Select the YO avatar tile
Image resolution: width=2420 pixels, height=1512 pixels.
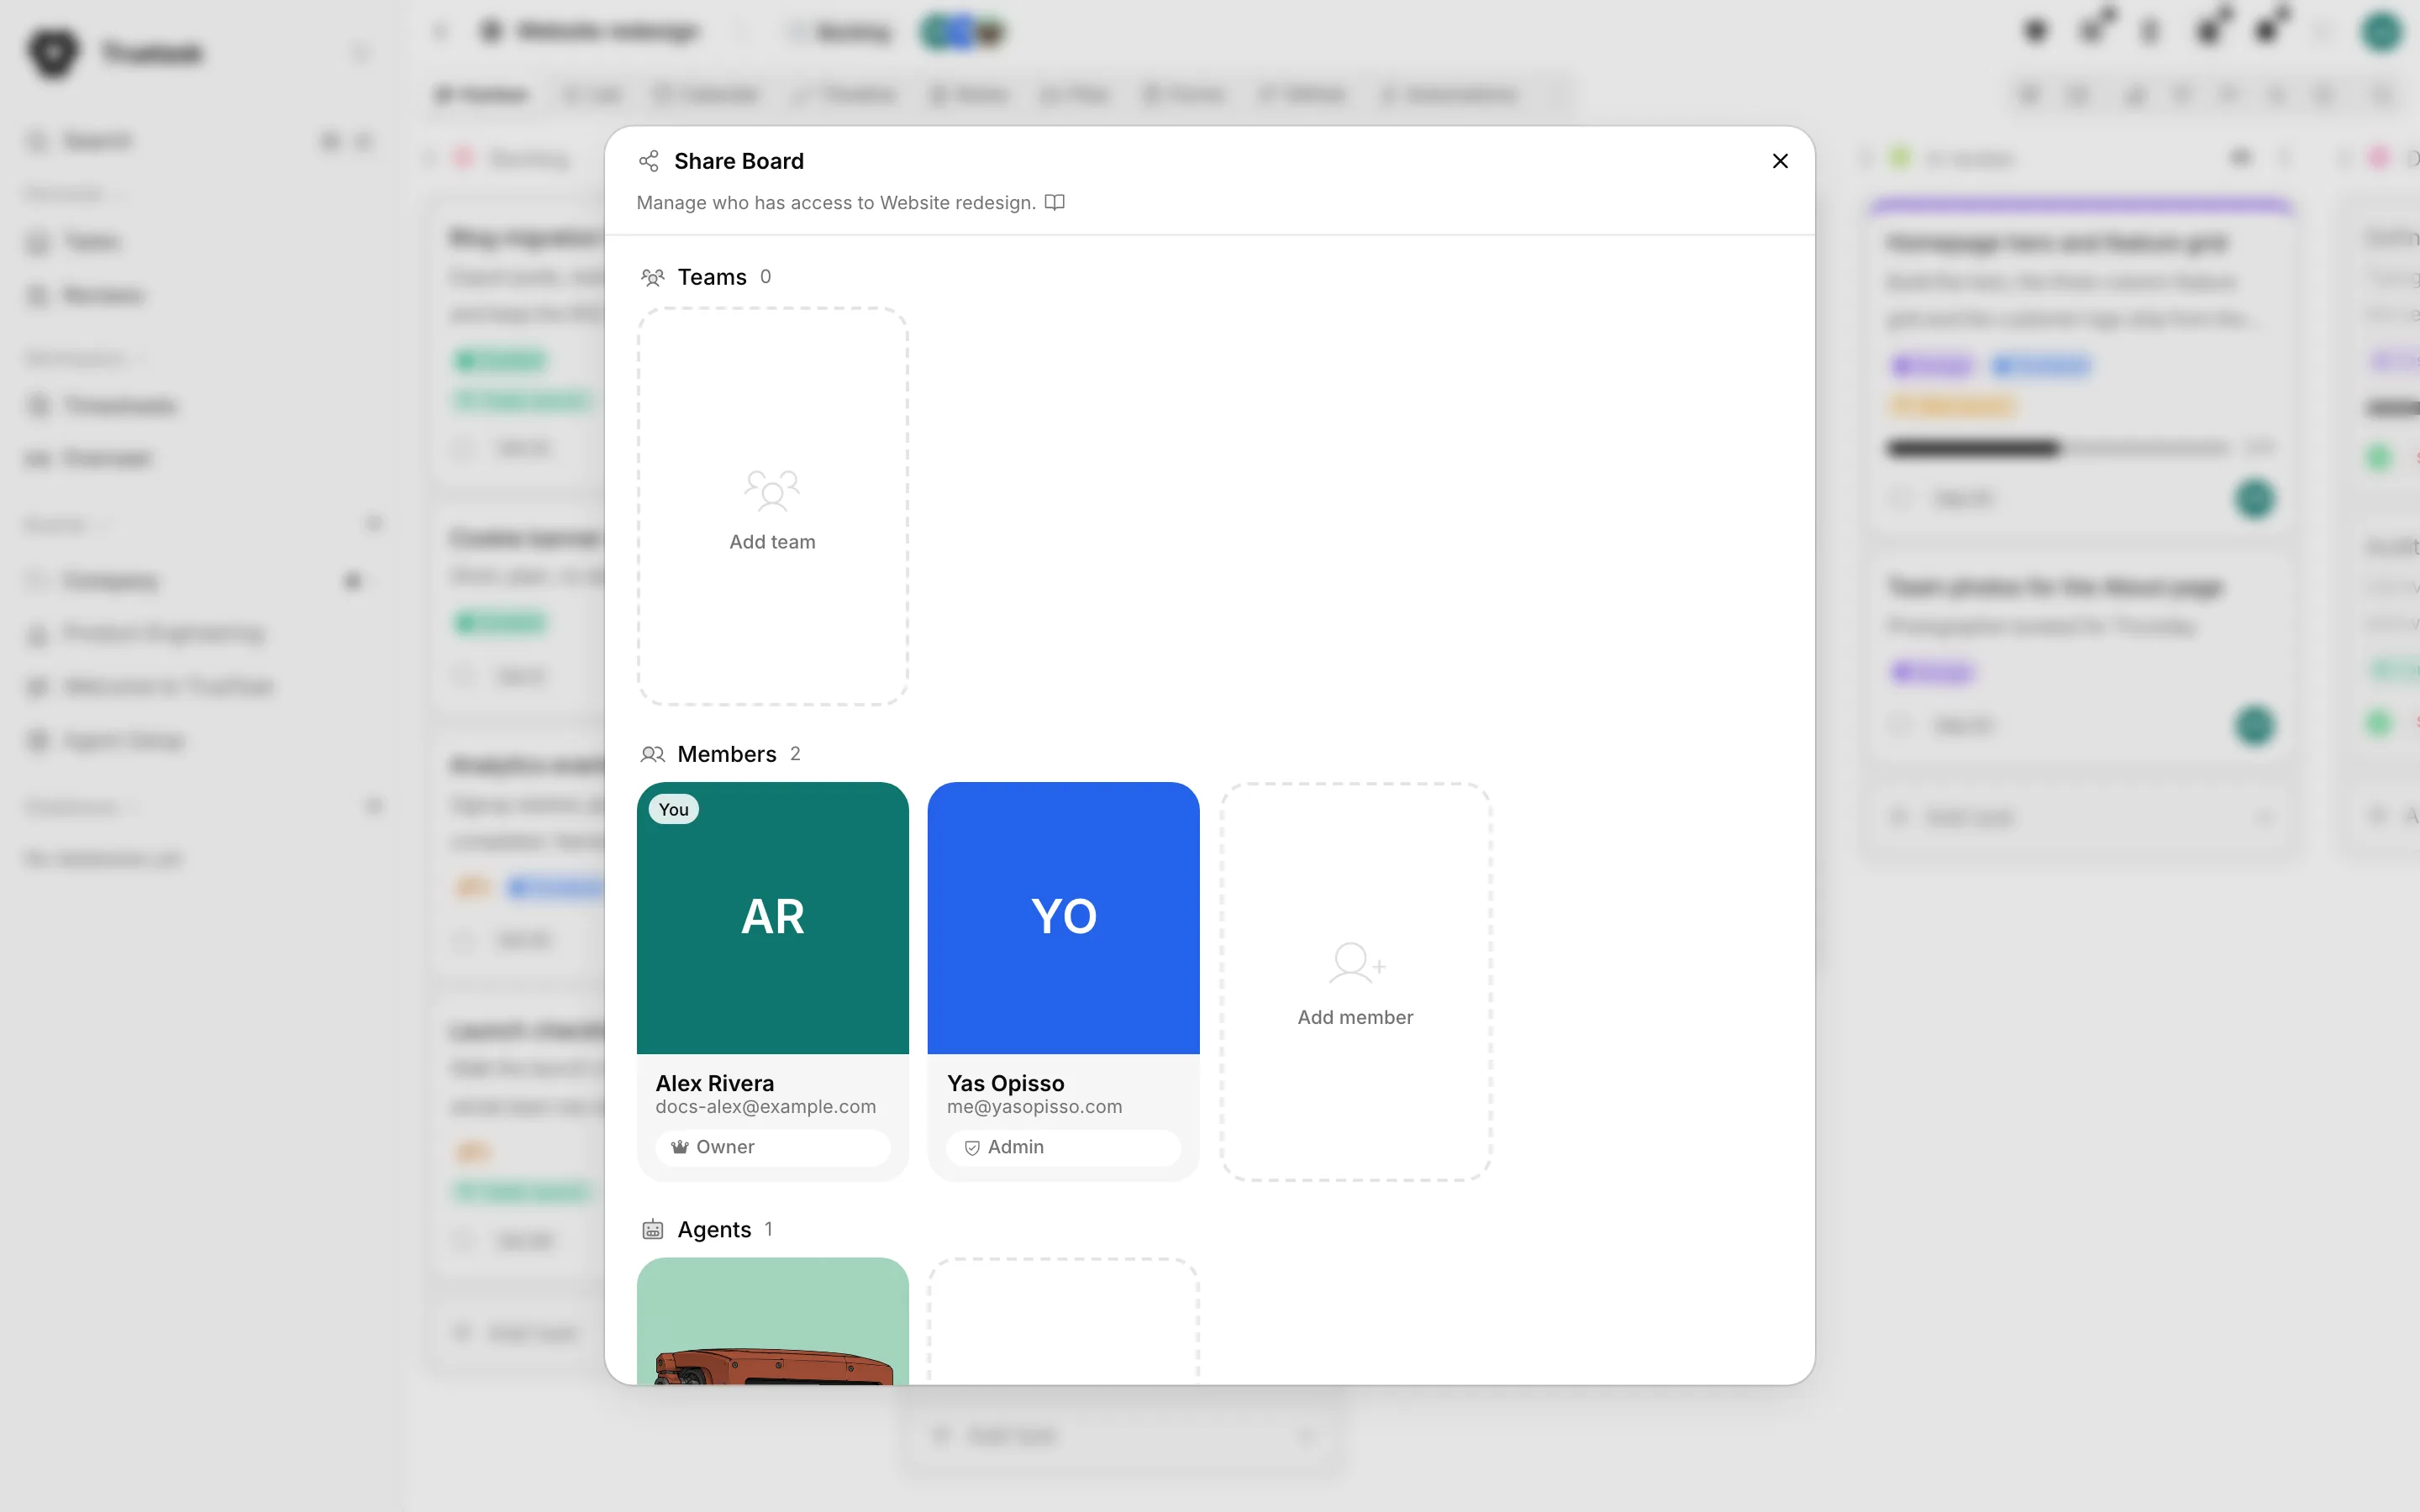point(1063,918)
